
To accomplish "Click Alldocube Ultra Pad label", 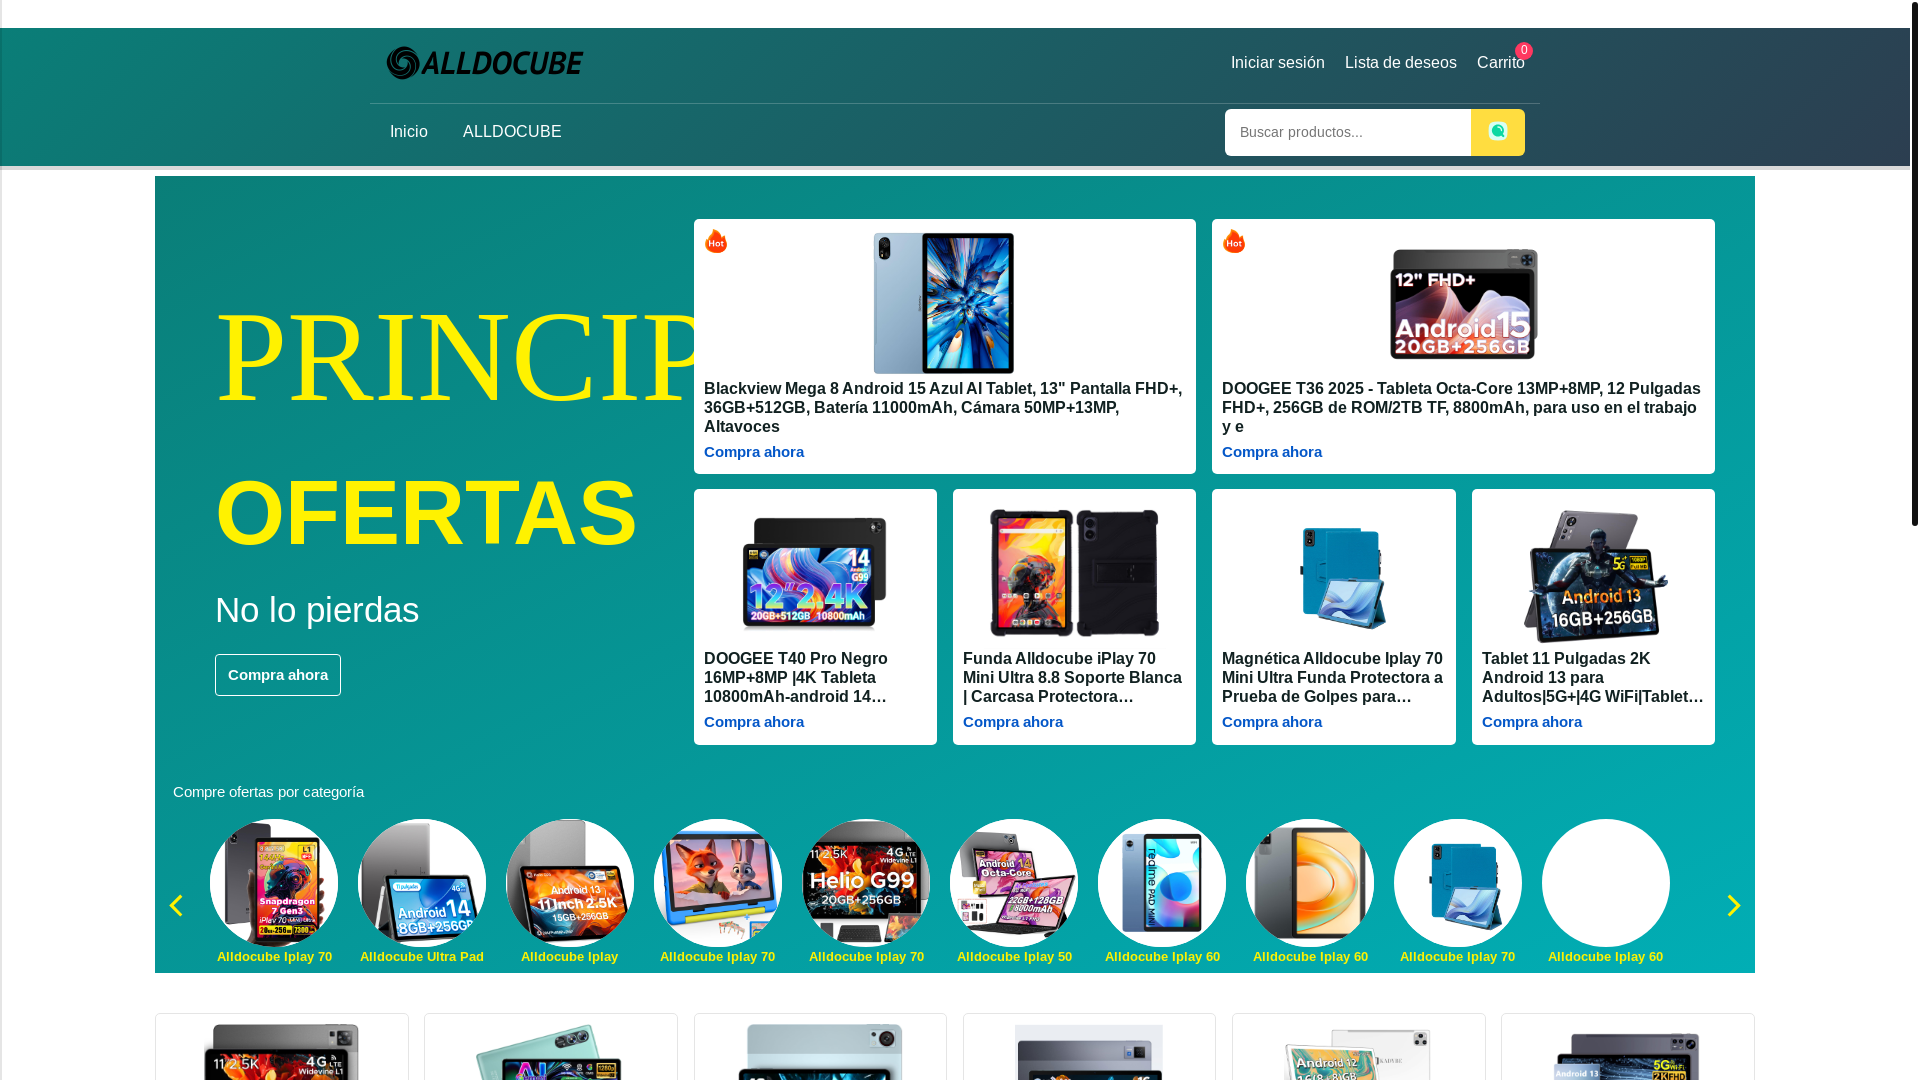I will point(422,957).
